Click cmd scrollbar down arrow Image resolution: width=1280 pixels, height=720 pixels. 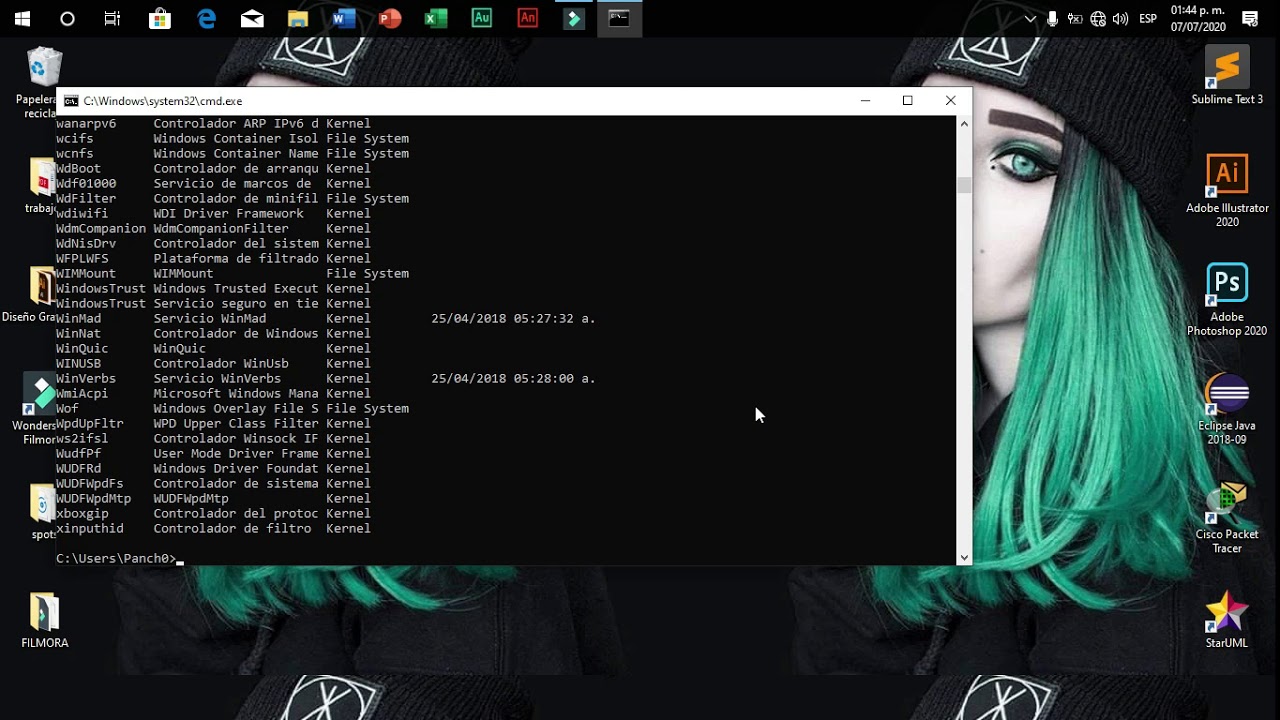click(964, 557)
